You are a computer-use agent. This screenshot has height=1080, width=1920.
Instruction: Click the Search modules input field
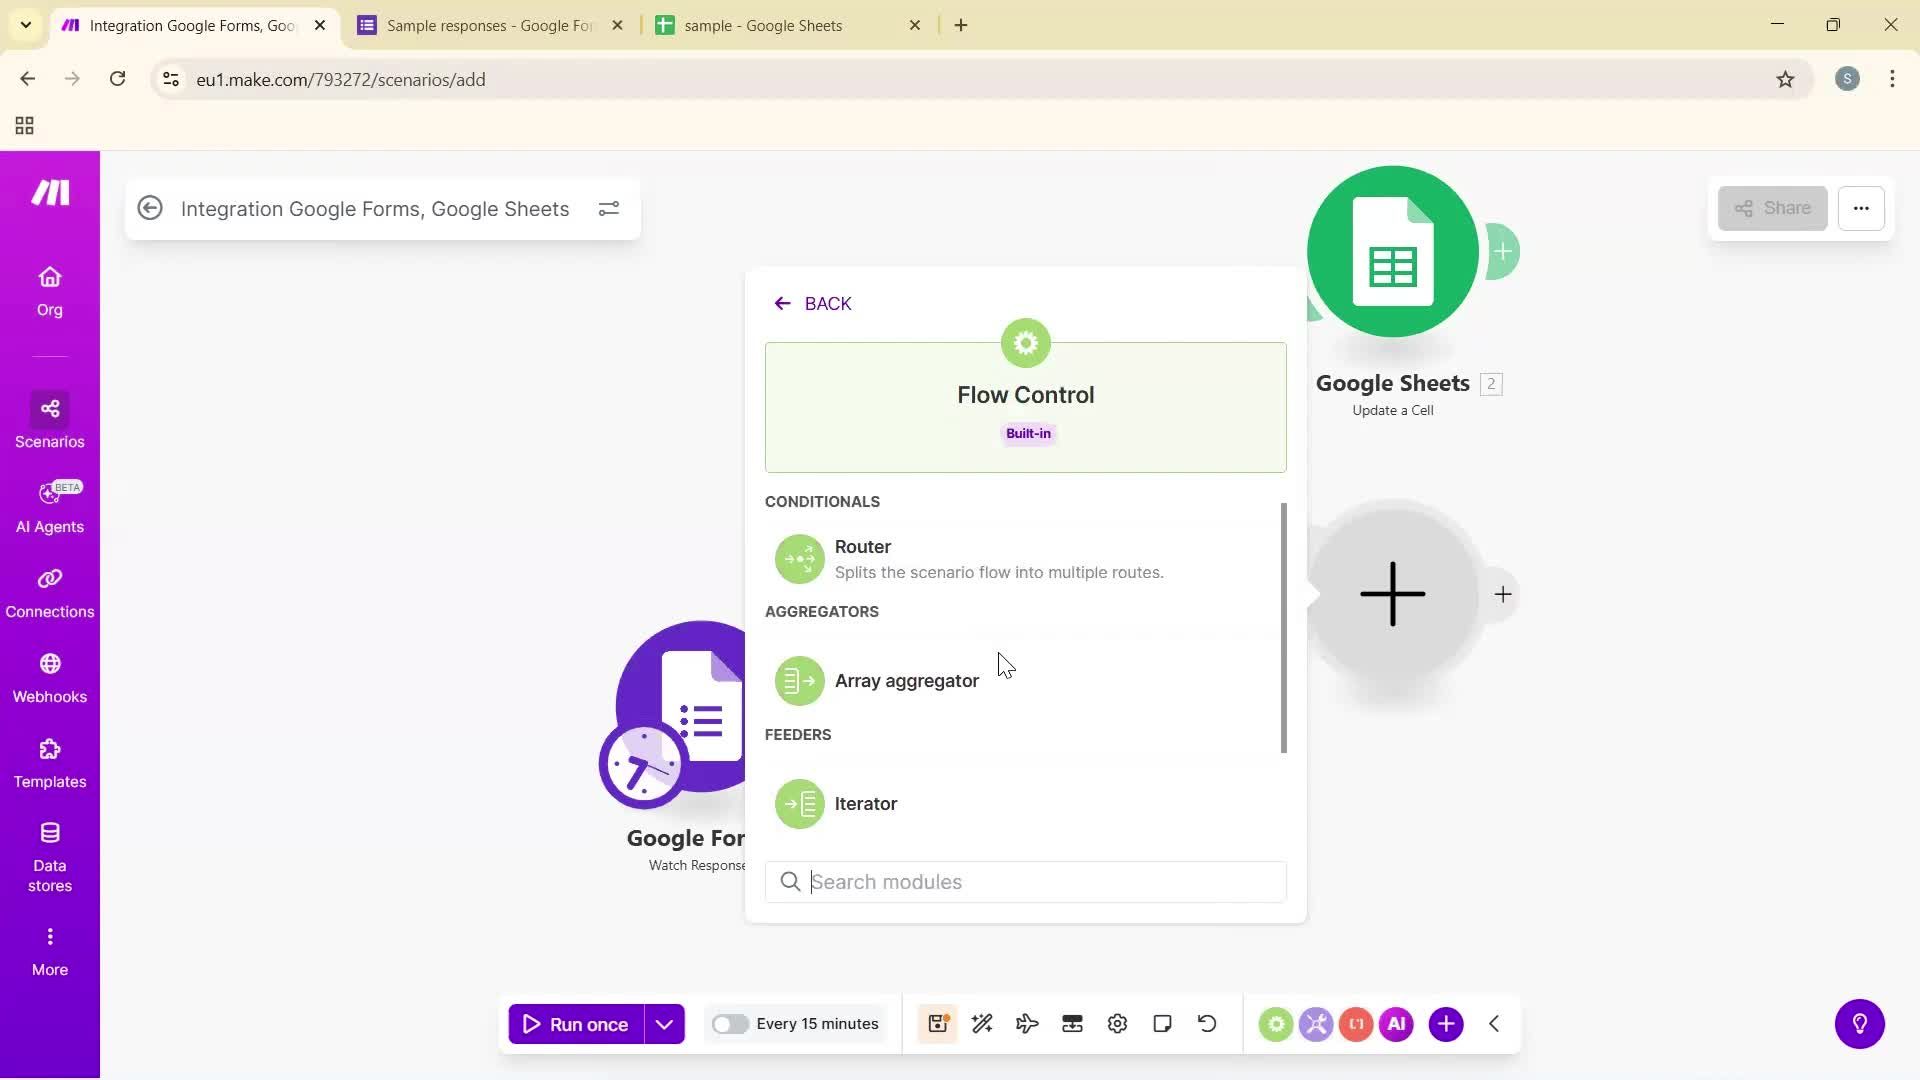pos(1025,881)
